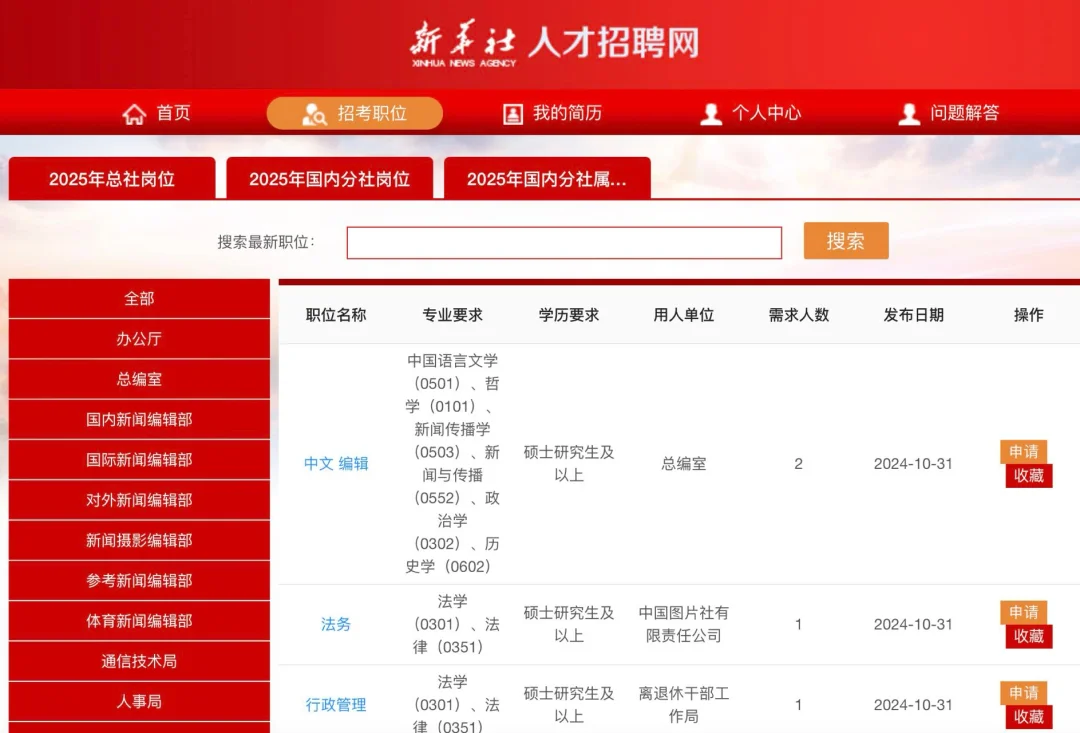Click the home icon beside 首页
Viewport: 1080px width, 733px height.
(134, 114)
